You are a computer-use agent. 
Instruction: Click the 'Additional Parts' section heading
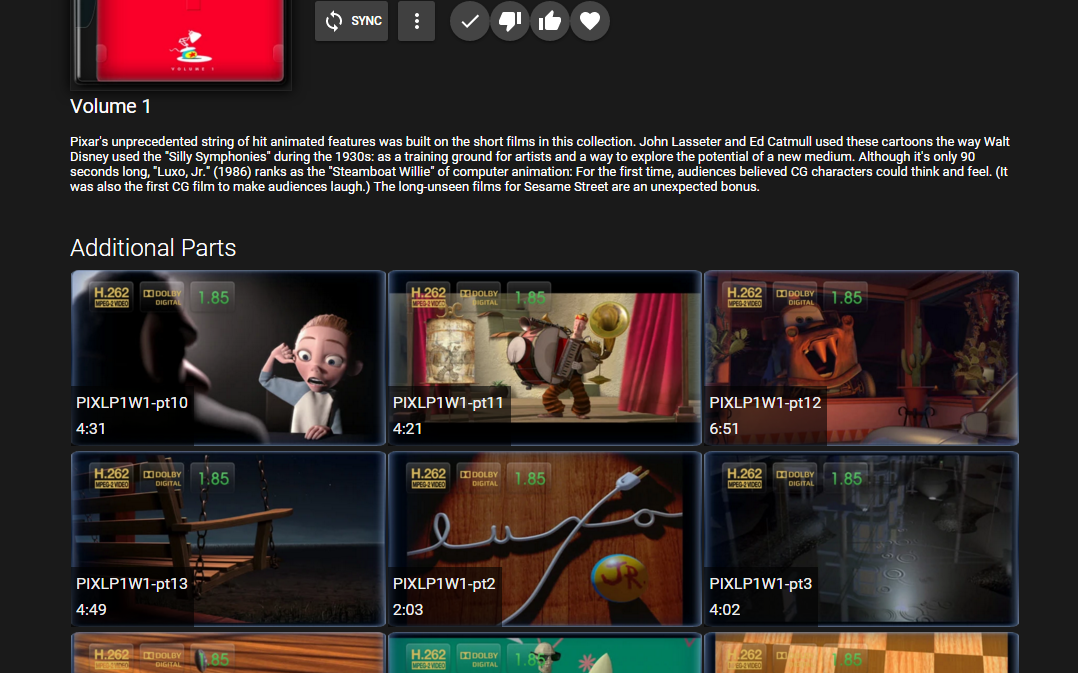coord(153,247)
